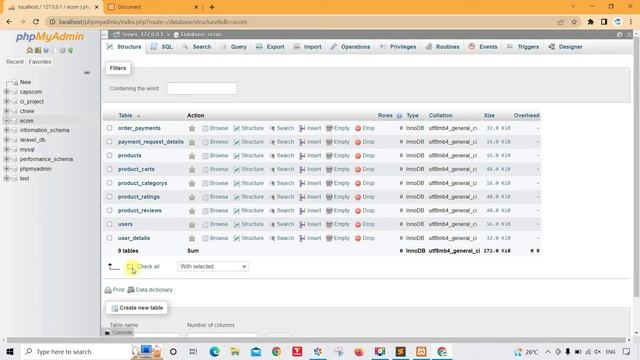Focus the Containing the word filter field

(x=202, y=89)
